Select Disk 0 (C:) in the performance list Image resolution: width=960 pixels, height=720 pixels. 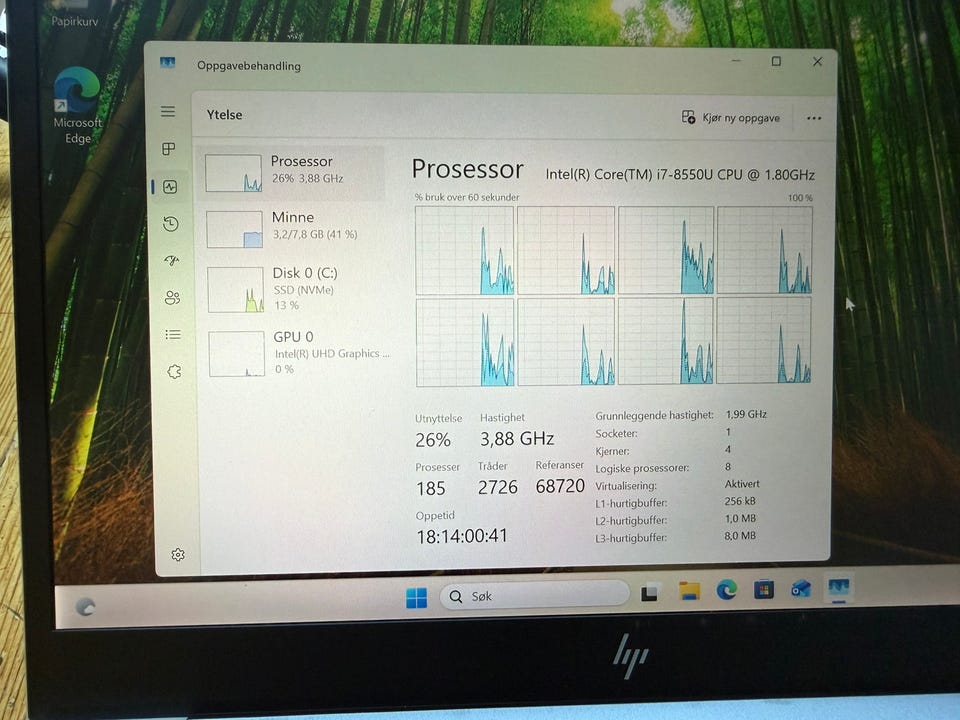[x=294, y=288]
